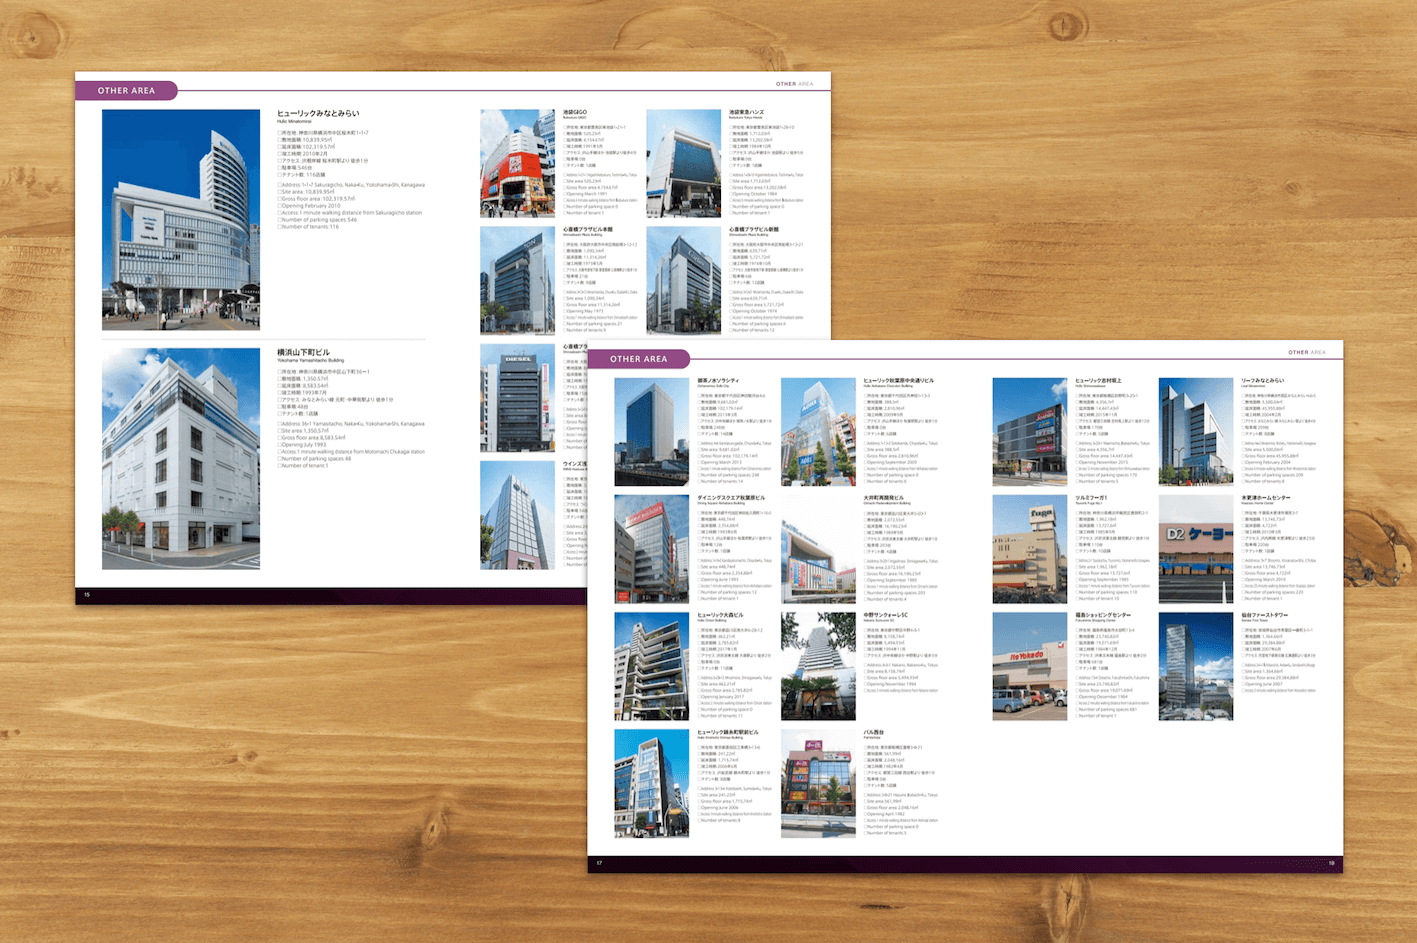
Task: Click 'Number of tenants:116' under Hulic Minatomirai
Action: 309,227
